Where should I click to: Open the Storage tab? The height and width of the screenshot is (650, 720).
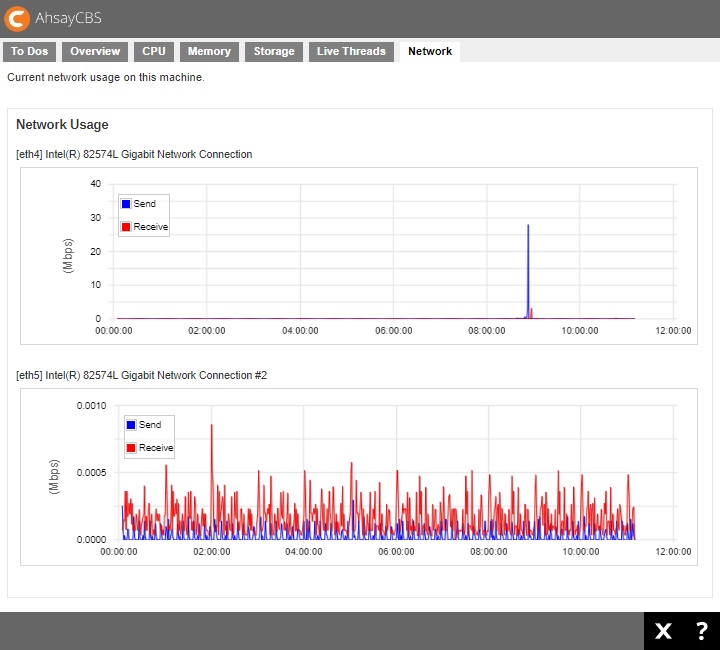[274, 52]
